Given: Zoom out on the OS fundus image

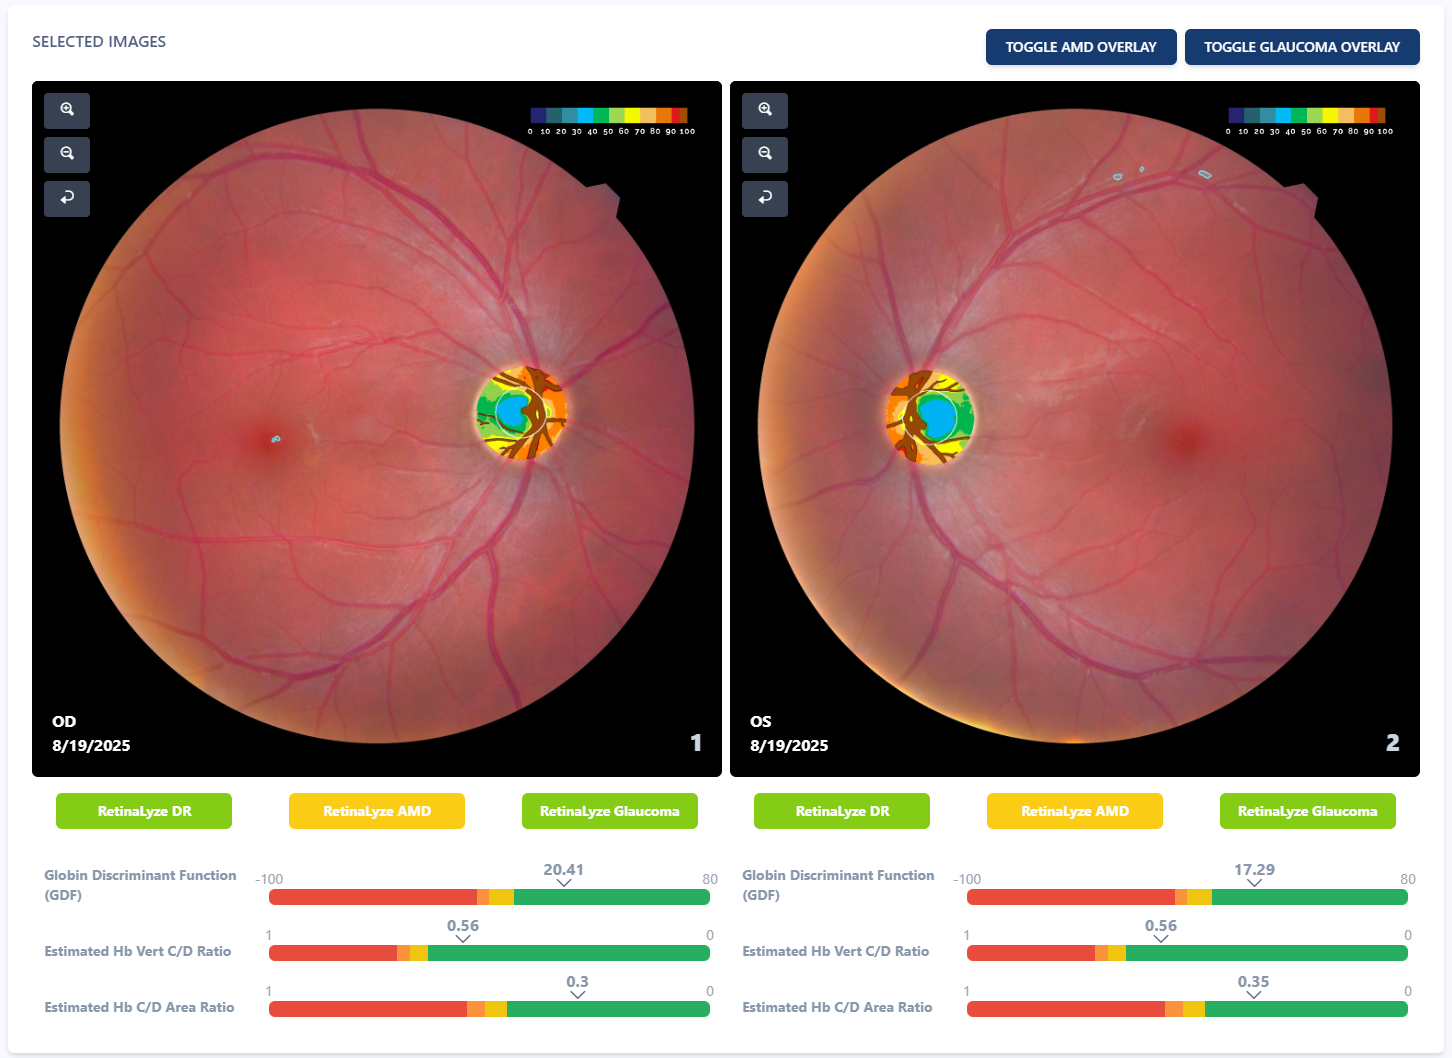Looking at the screenshot, I should (x=765, y=154).
